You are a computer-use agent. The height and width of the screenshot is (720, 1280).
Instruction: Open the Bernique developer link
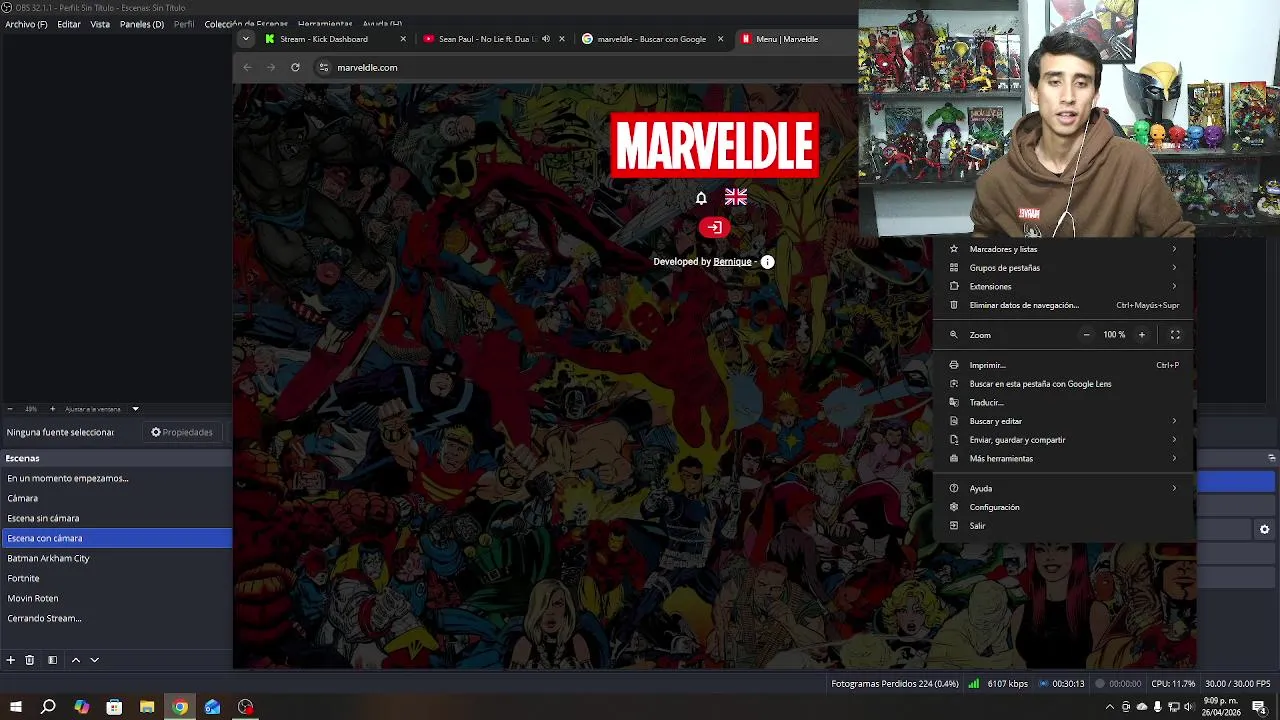[732, 262]
